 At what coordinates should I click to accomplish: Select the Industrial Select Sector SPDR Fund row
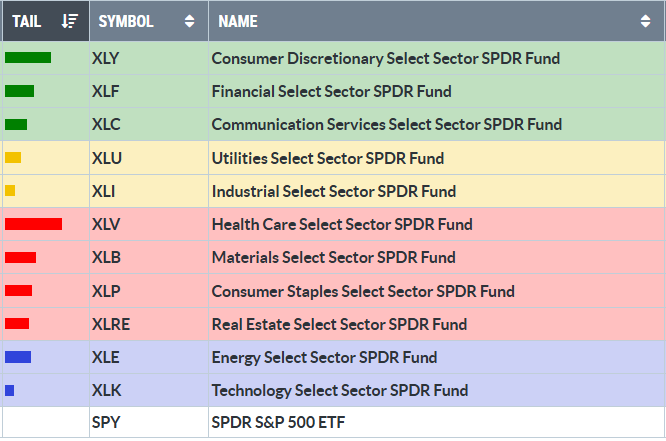334,191
